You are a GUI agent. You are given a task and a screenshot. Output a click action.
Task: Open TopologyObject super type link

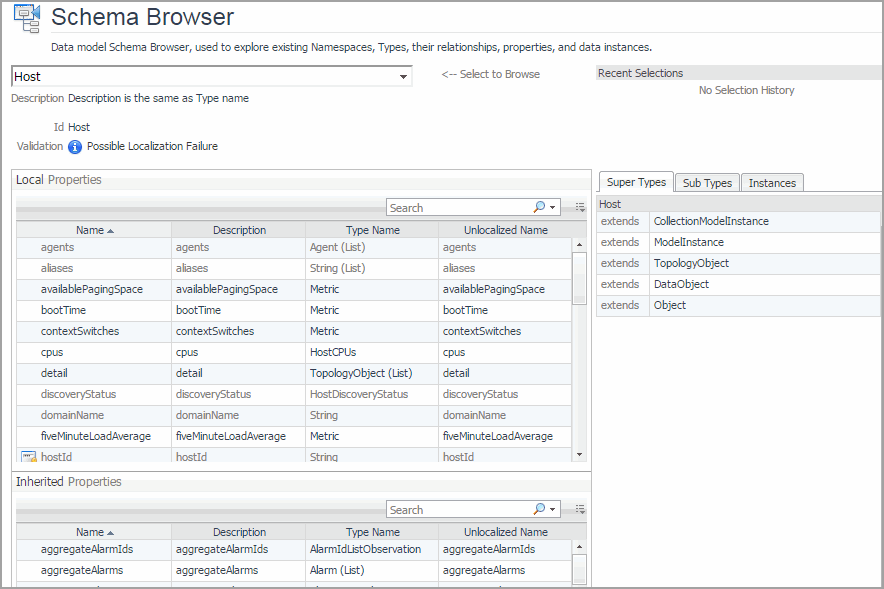click(x=691, y=263)
